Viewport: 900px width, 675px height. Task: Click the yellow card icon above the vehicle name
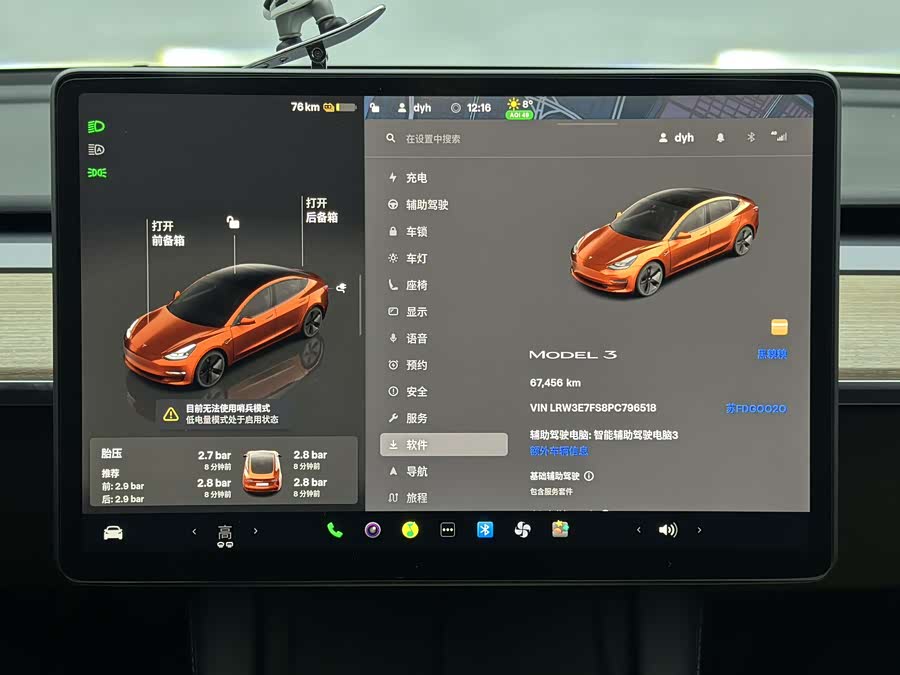[779, 327]
